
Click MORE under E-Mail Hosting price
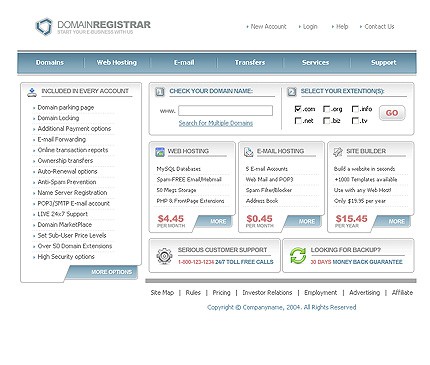pyautogui.click(x=307, y=221)
